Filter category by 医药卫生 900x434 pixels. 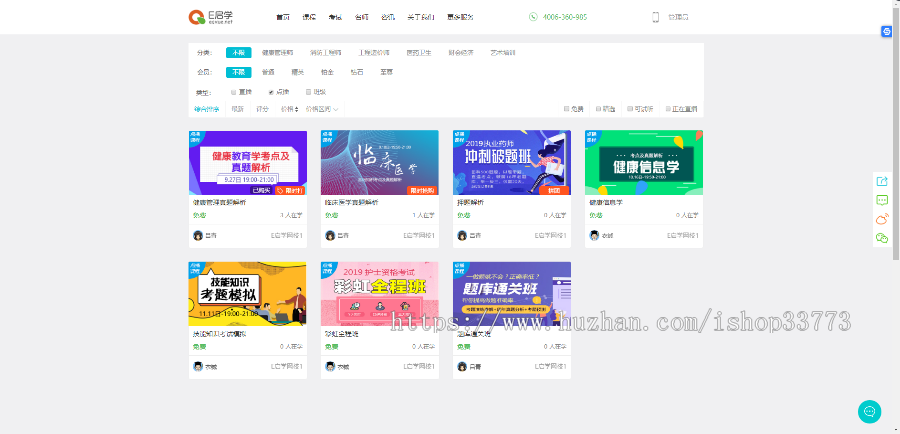(x=419, y=52)
